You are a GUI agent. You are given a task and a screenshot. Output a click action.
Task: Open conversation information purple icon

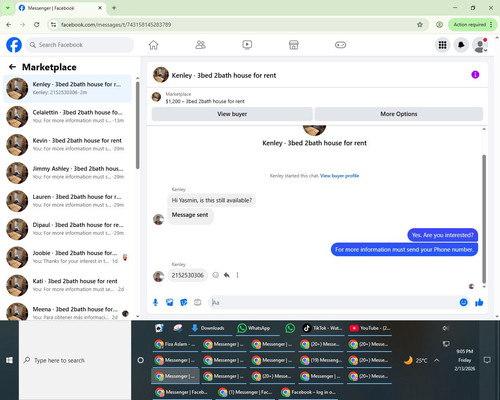pyautogui.click(x=475, y=75)
